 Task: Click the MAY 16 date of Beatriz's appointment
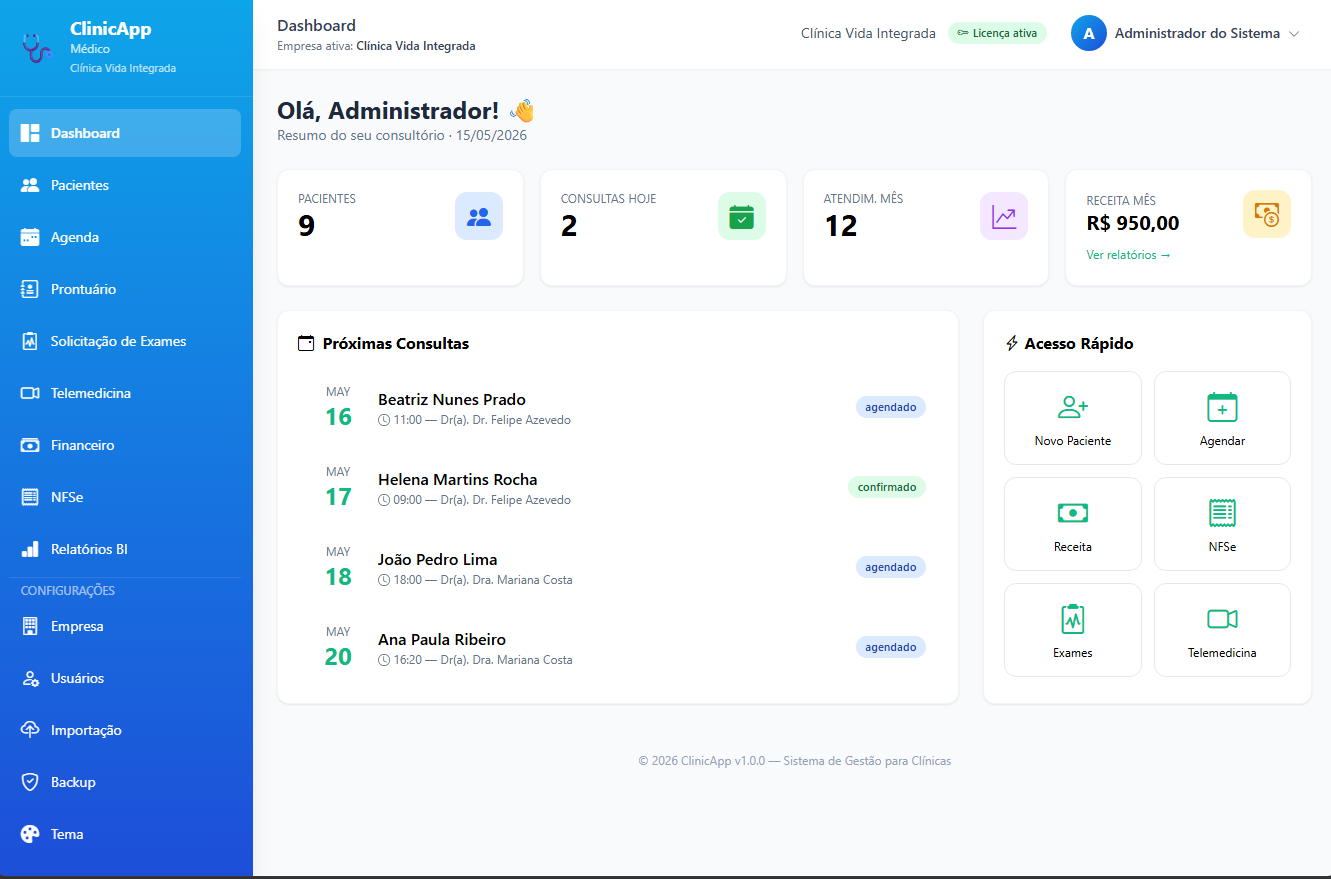338,407
